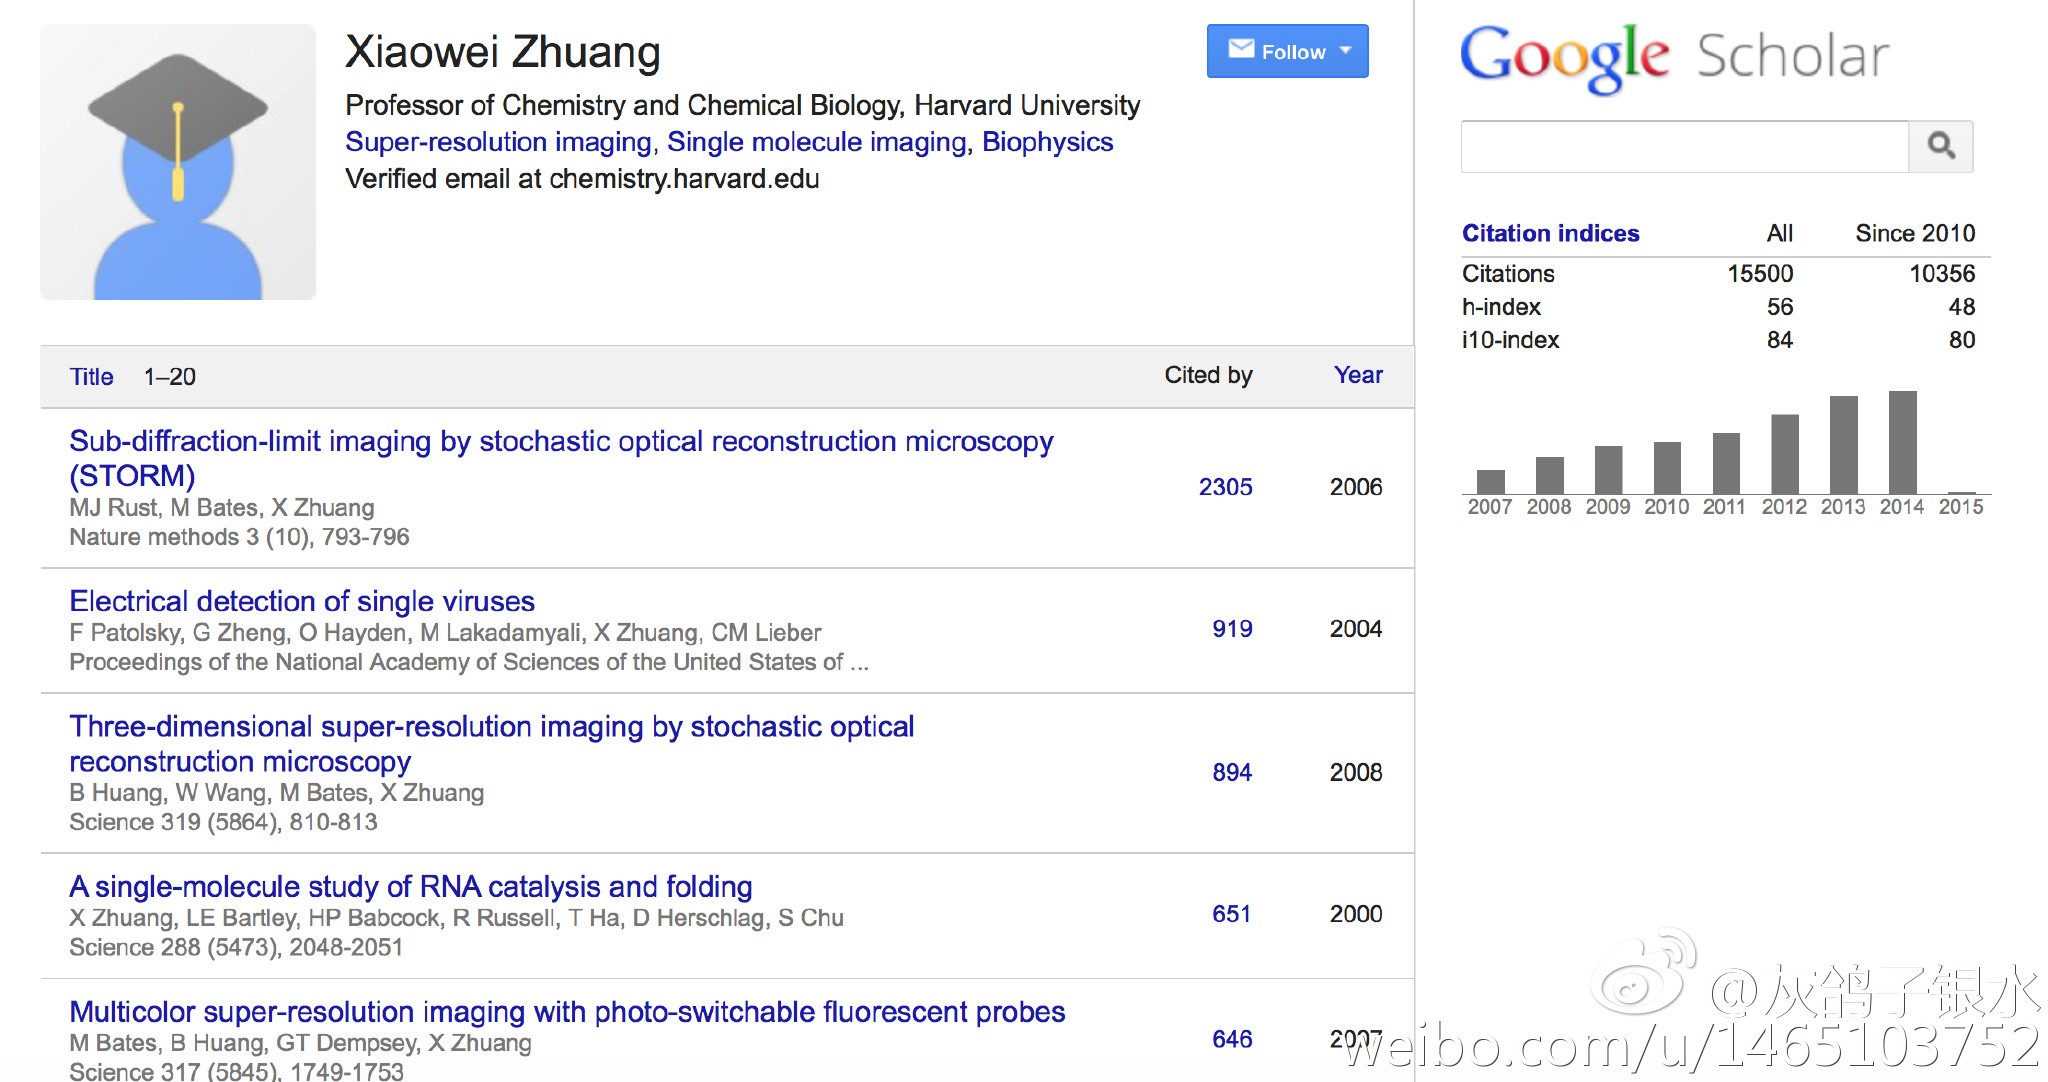Click into the Scholar search box
Screen dimensions: 2048x1082
[1685, 146]
